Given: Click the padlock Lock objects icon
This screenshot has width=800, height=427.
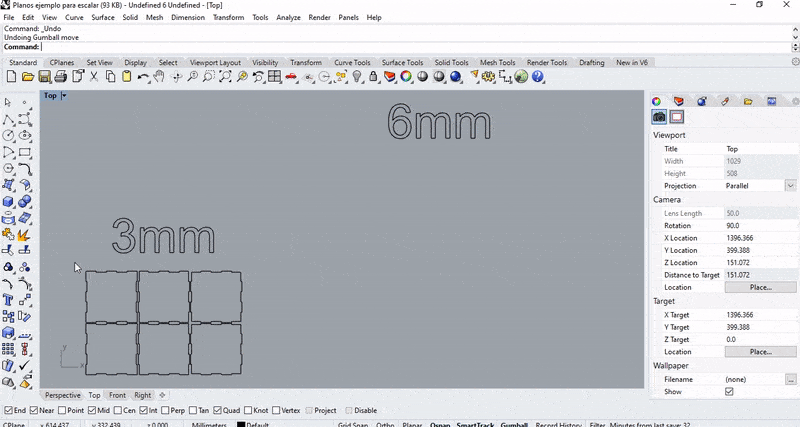Looking at the screenshot, I should 373,77.
